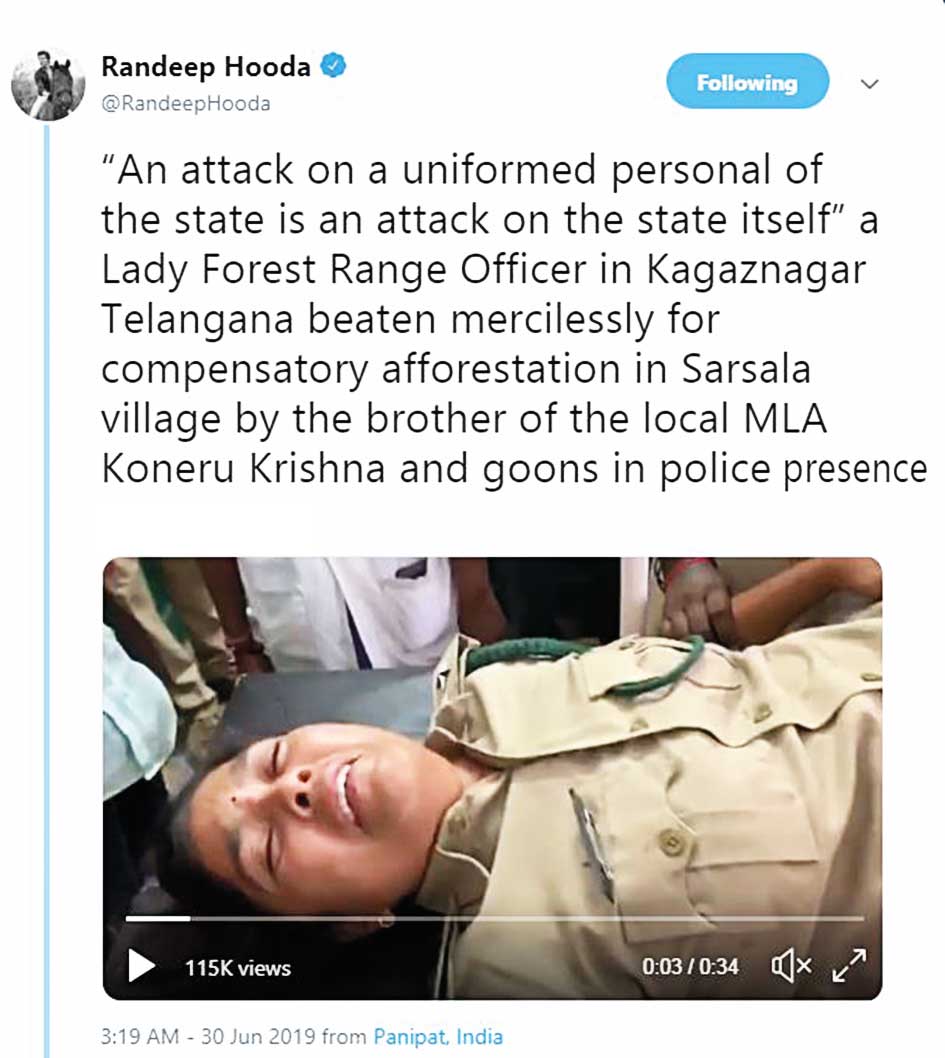Click the name Koneru Krishna in the tweet

[244, 469]
